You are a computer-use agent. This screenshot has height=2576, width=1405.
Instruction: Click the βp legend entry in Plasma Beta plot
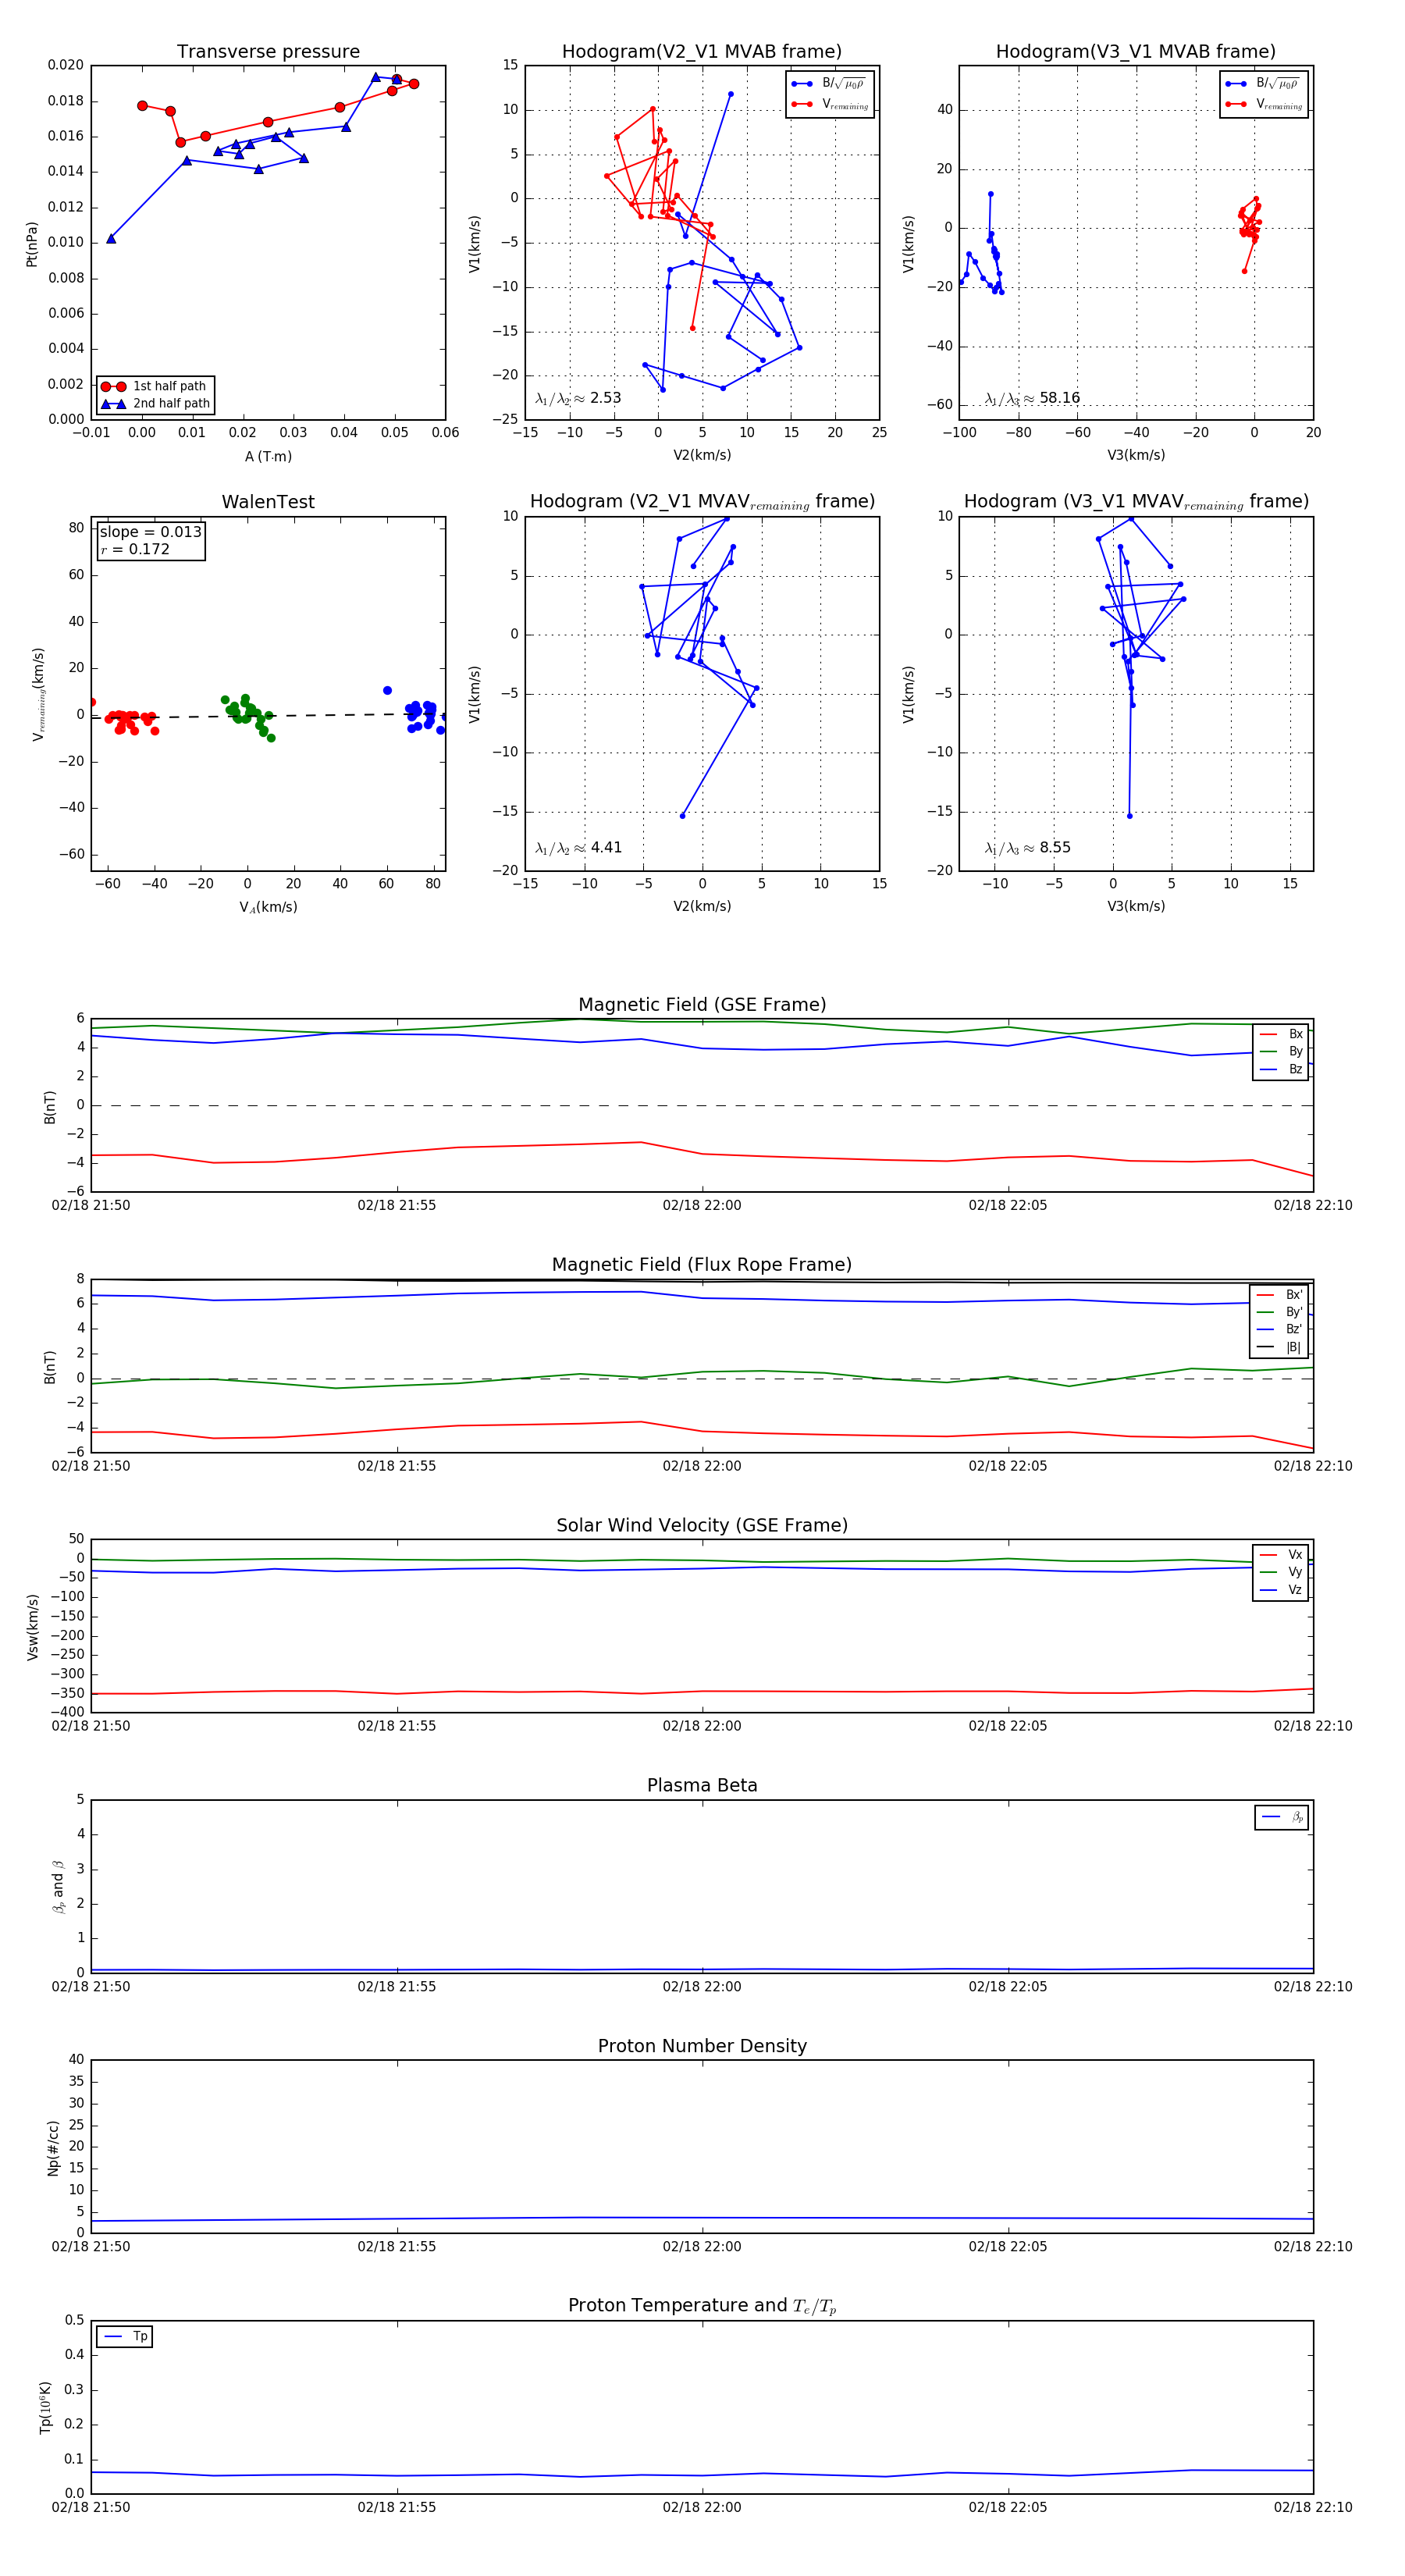[1282, 1817]
